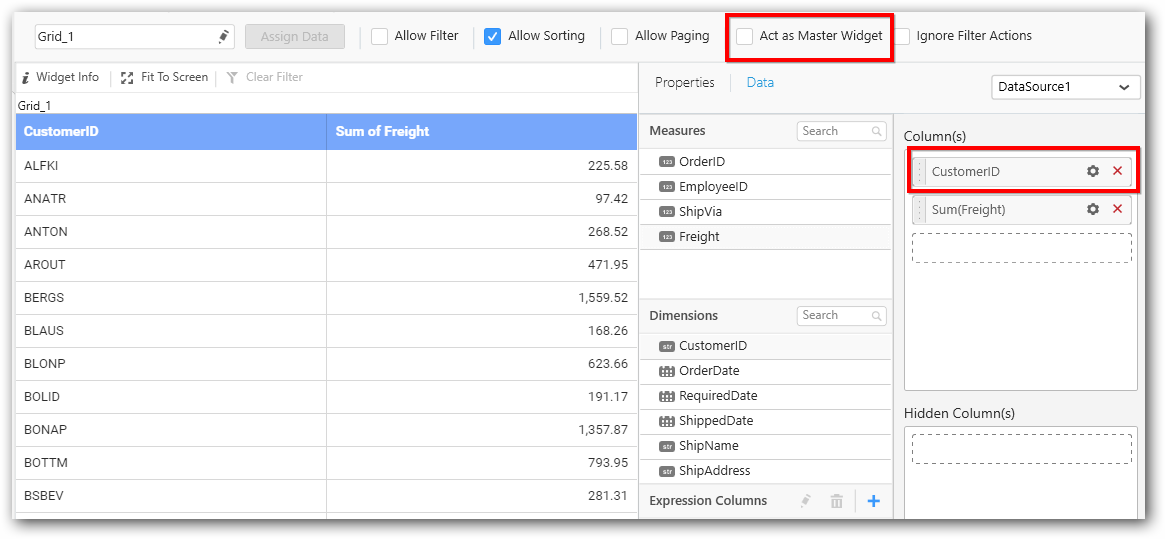
Task: Switch to the Properties tab
Action: tap(684, 83)
